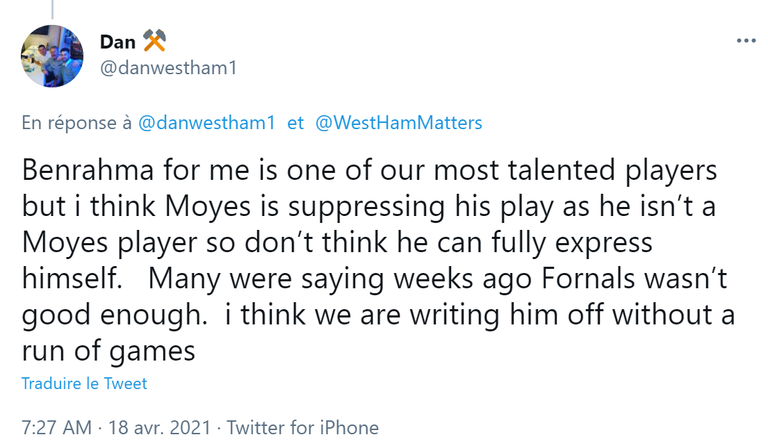Click "Traduire le Tweet" to translate
This screenshot has height=448, width=768.
coord(84,383)
